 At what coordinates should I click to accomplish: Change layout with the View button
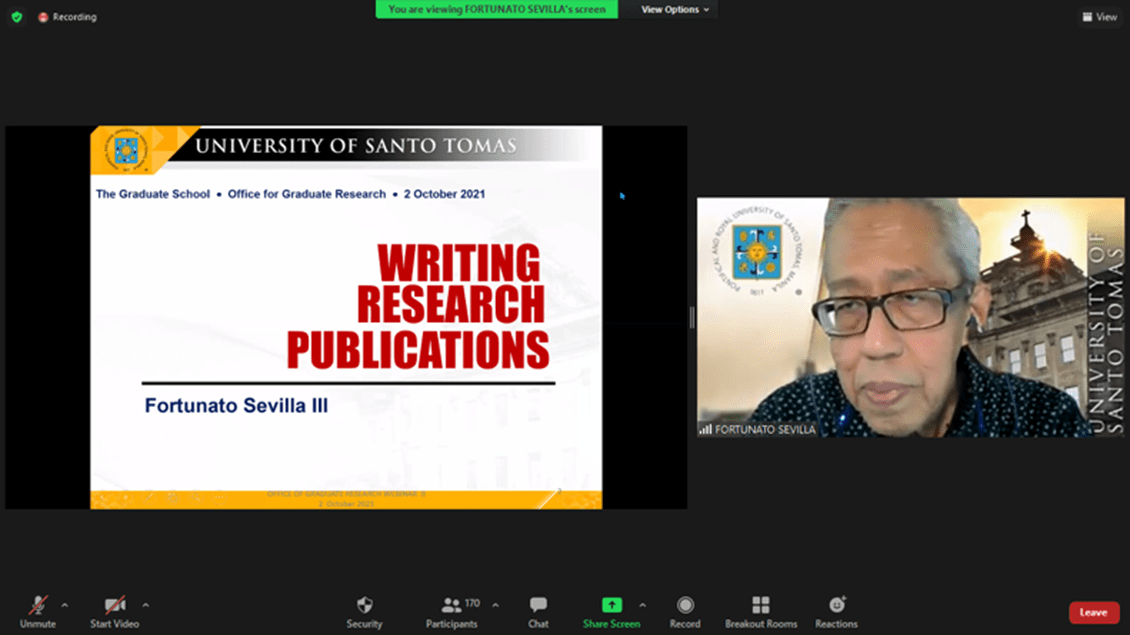(1100, 17)
